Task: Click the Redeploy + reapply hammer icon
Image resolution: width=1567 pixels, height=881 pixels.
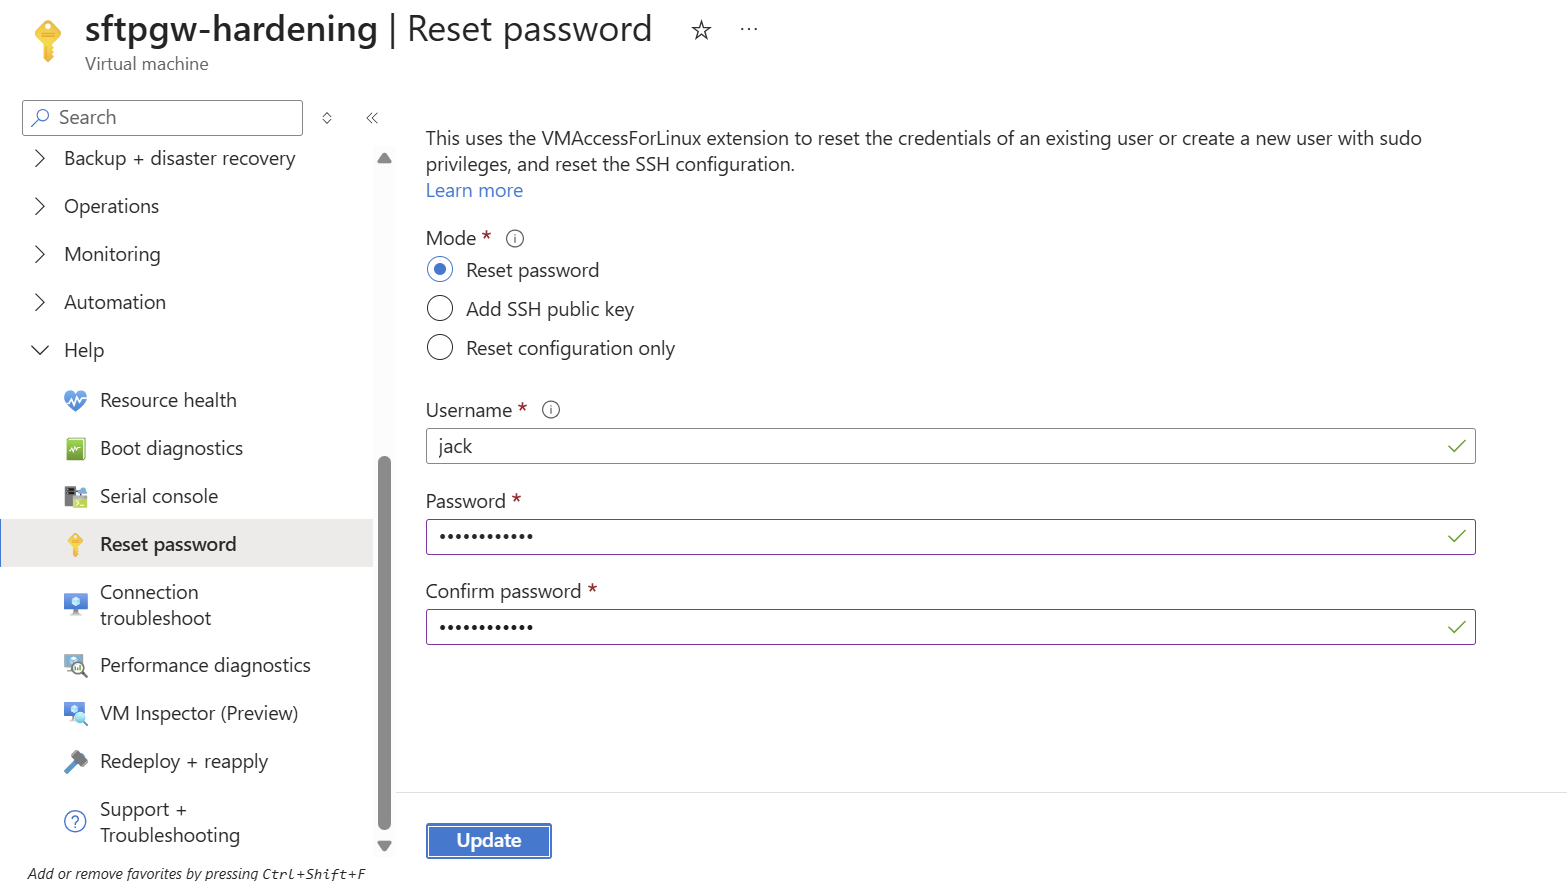Action: tap(75, 762)
